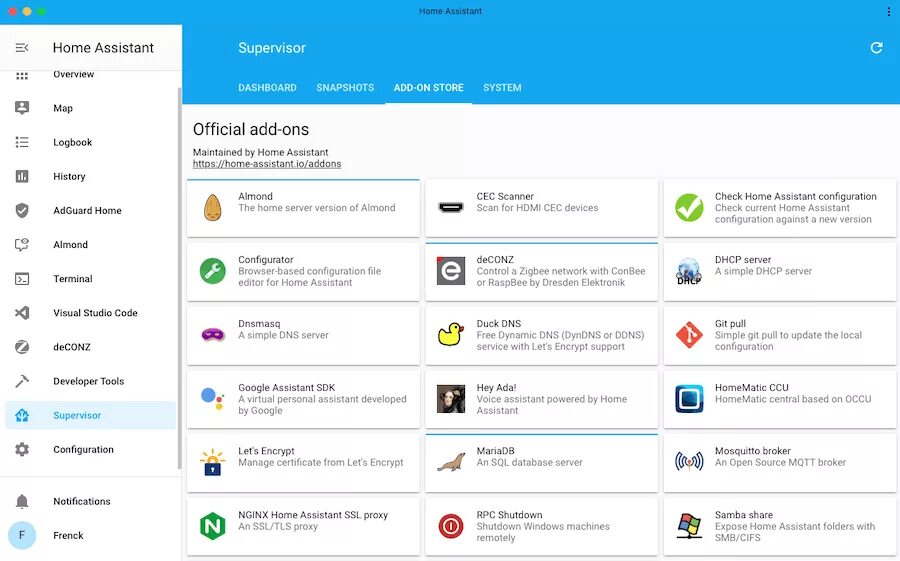This screenshot has height=561, width=900.
Task: Reload the add-on store with refresh icon
Action: point(876,48)
